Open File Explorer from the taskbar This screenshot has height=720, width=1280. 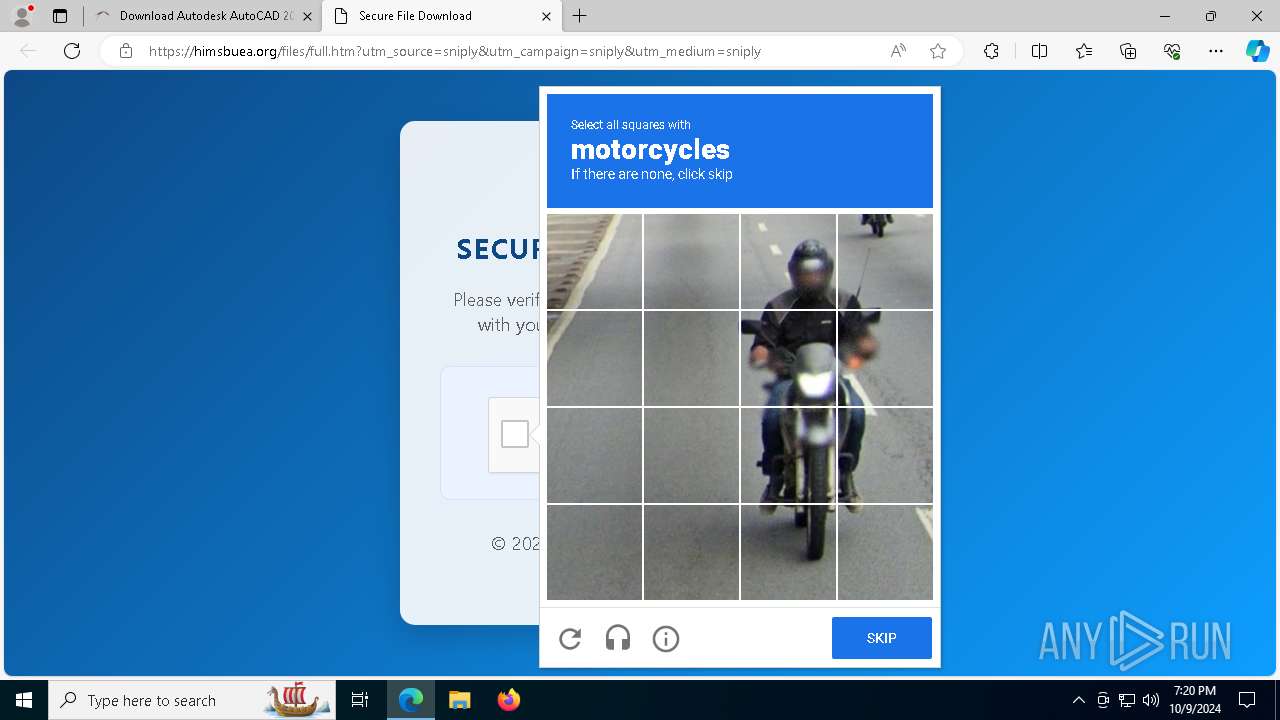pos(459,700)
